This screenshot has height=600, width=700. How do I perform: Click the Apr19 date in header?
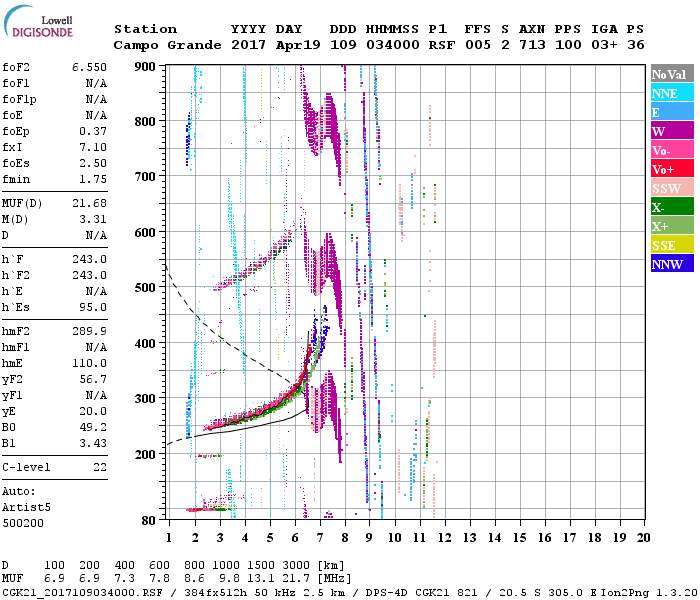pyautogui.click(x=298, y=45)
